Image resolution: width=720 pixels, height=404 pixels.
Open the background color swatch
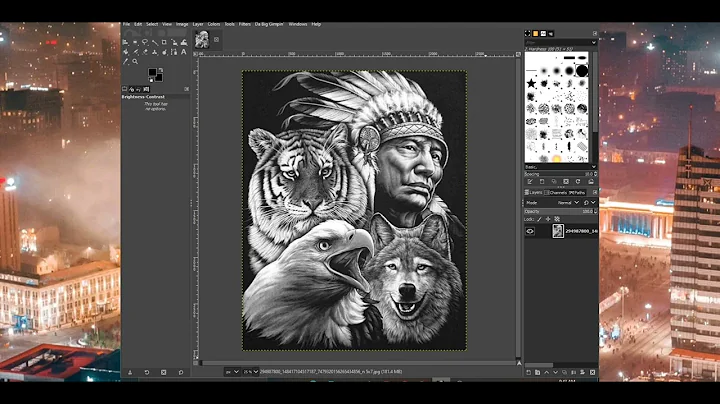(159, 78)
